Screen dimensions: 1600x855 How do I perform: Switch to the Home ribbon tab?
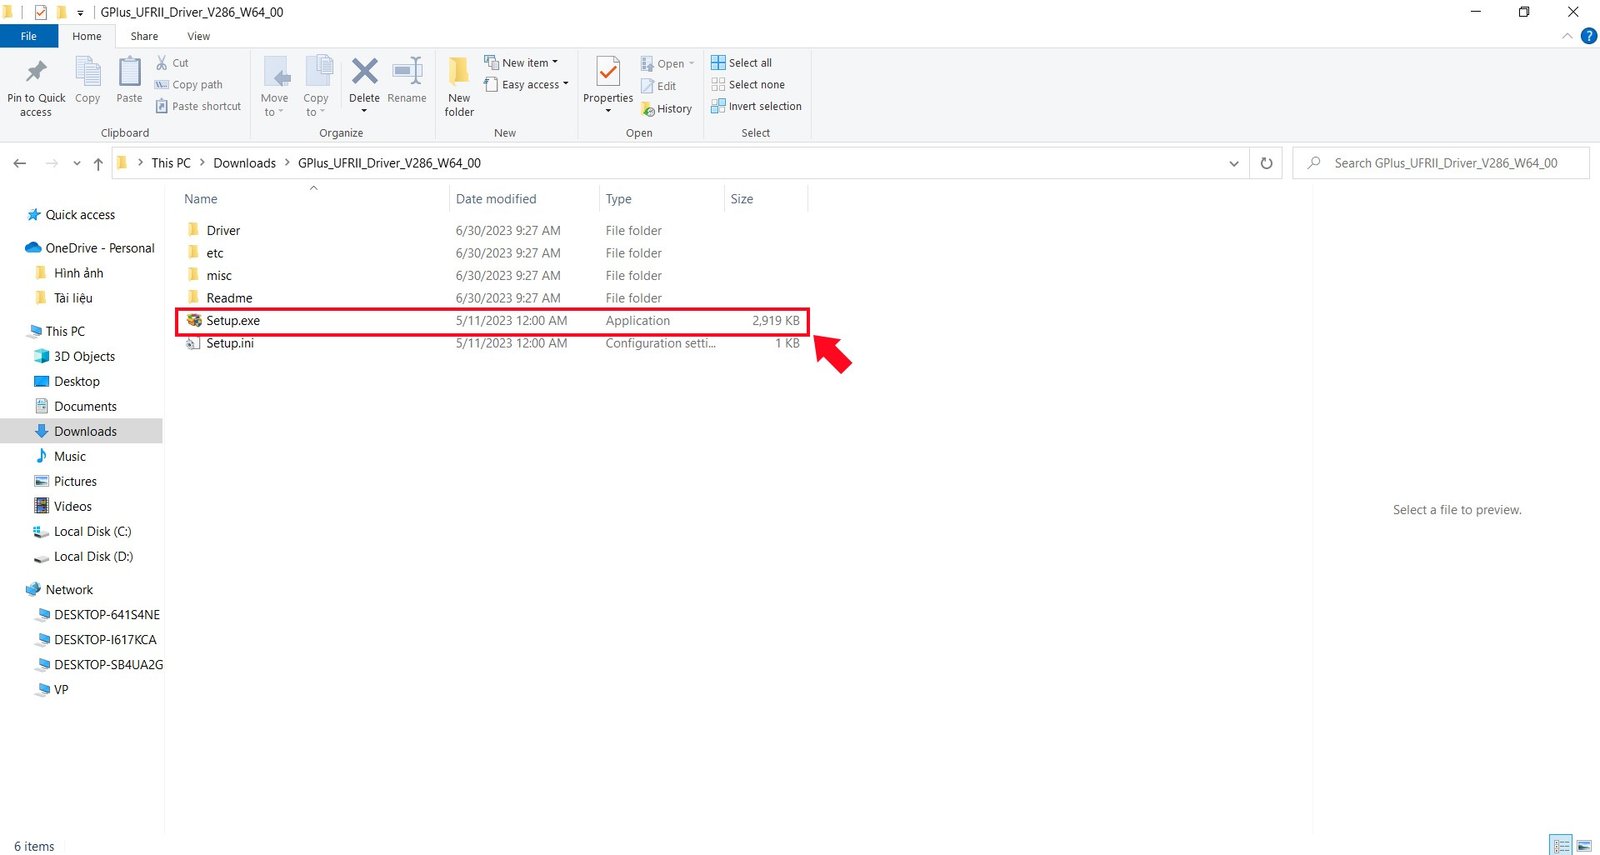pos(87,36)
